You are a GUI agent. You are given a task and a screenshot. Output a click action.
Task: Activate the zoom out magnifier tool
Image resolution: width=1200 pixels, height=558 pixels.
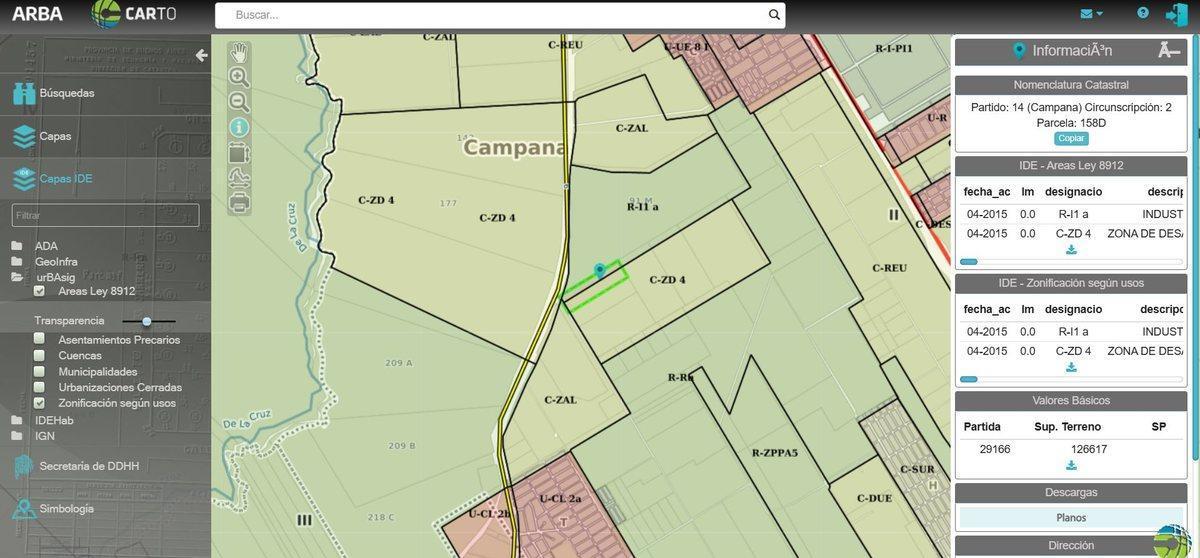click(x=239, y=102)
